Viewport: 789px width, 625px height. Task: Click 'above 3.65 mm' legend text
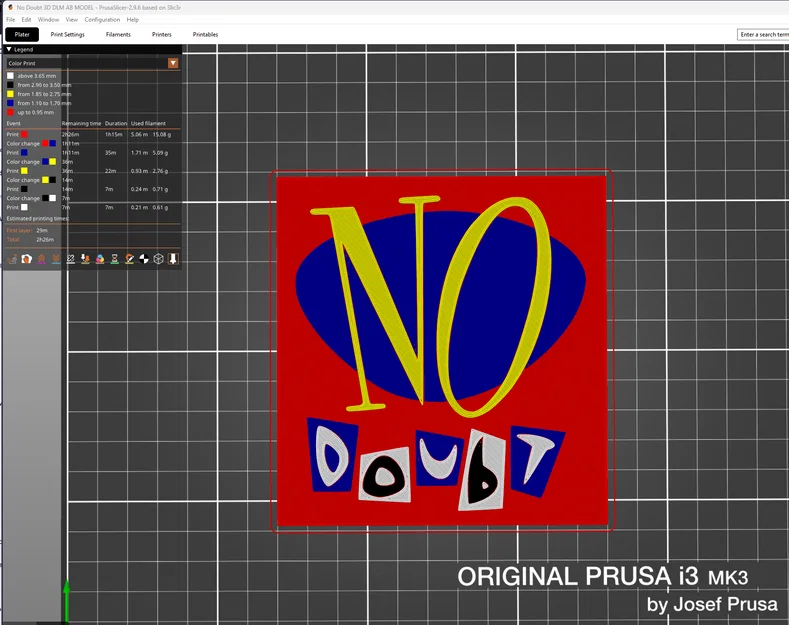tap(37, 76)
